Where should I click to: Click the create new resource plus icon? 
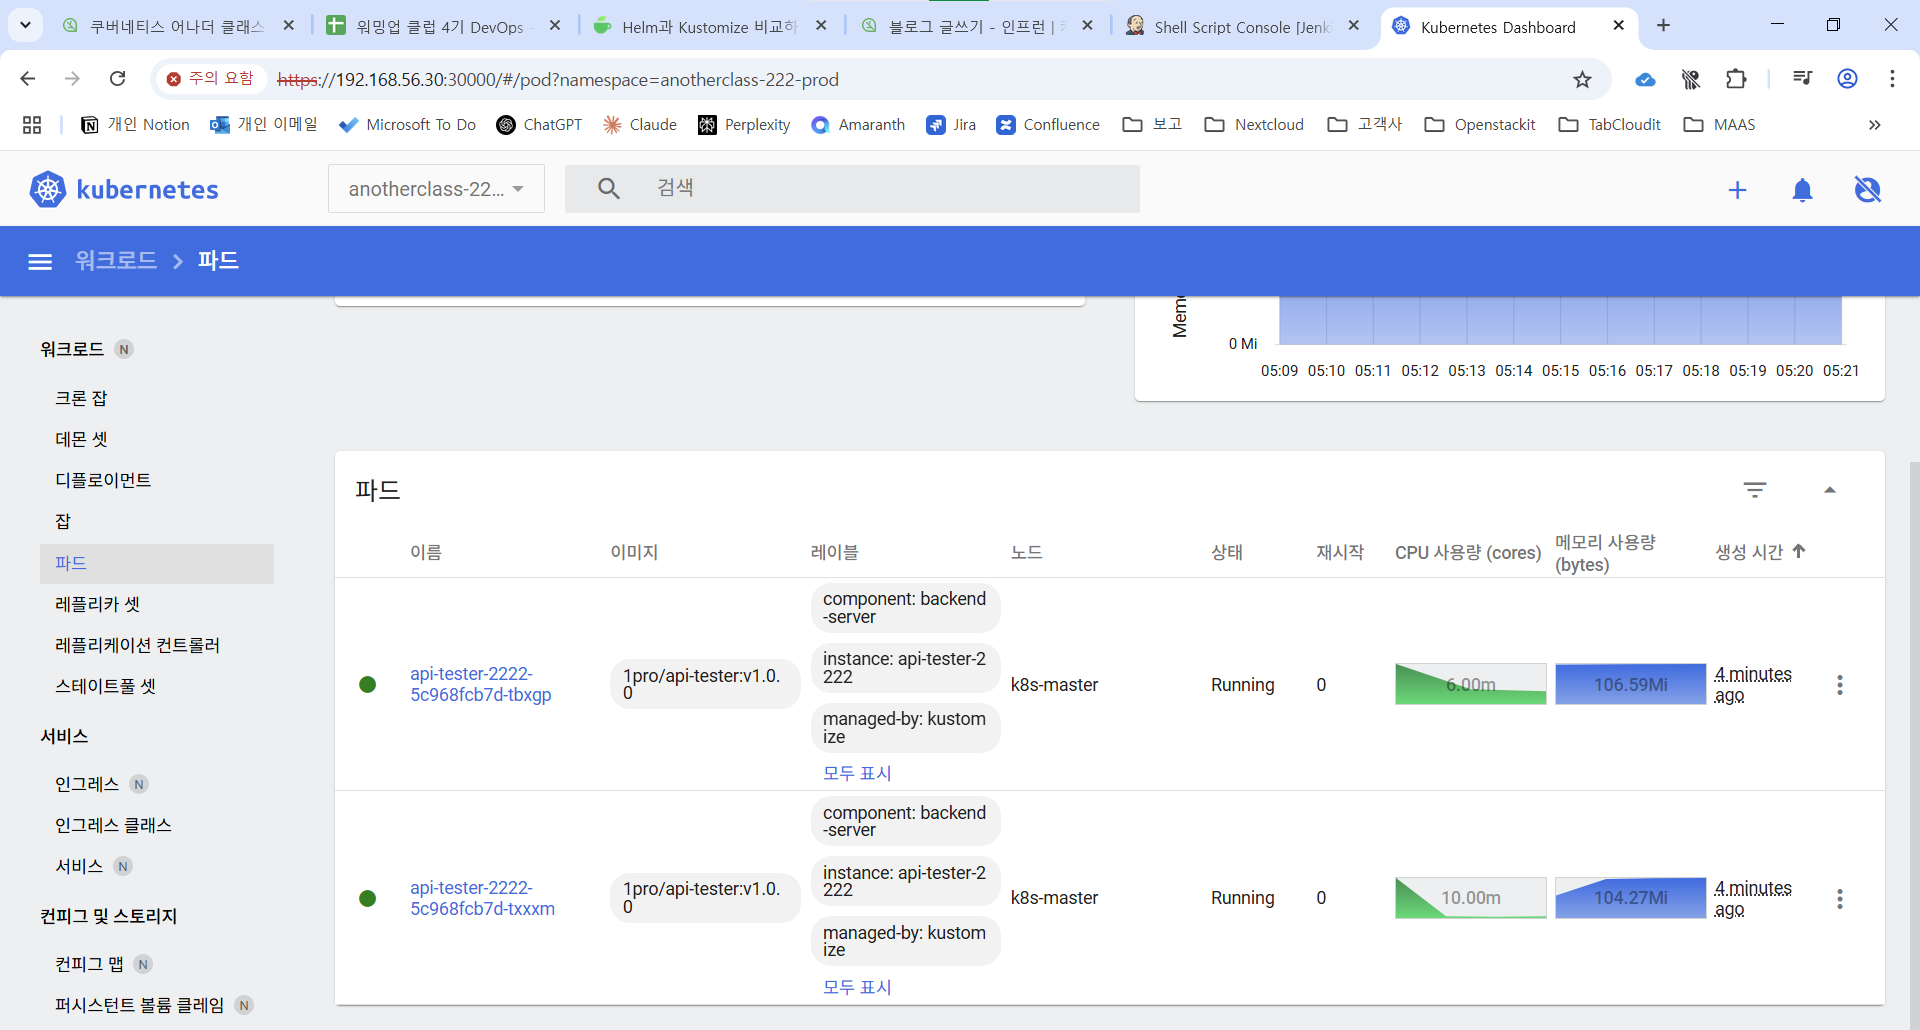coord(1737,190)
